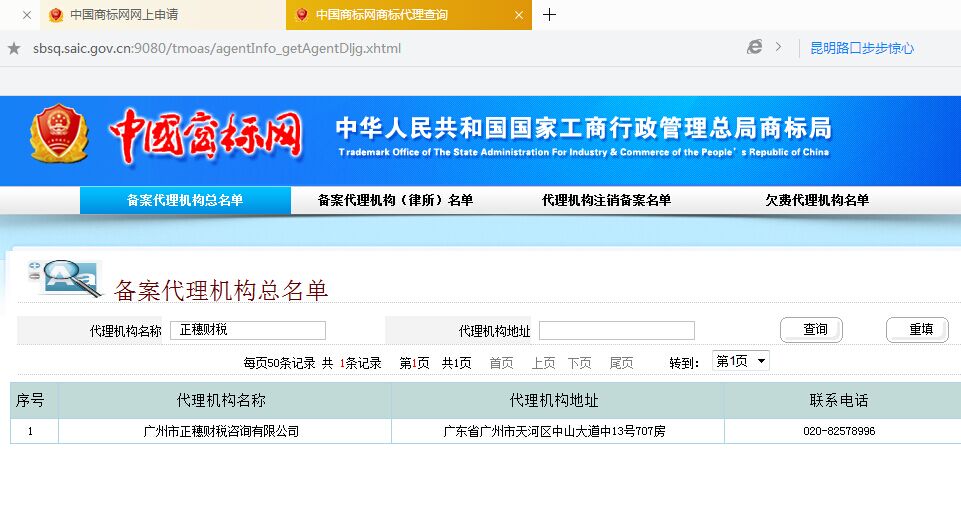
Task: Click the 尾页 pagination link
Action: click(x=621, y=363)
